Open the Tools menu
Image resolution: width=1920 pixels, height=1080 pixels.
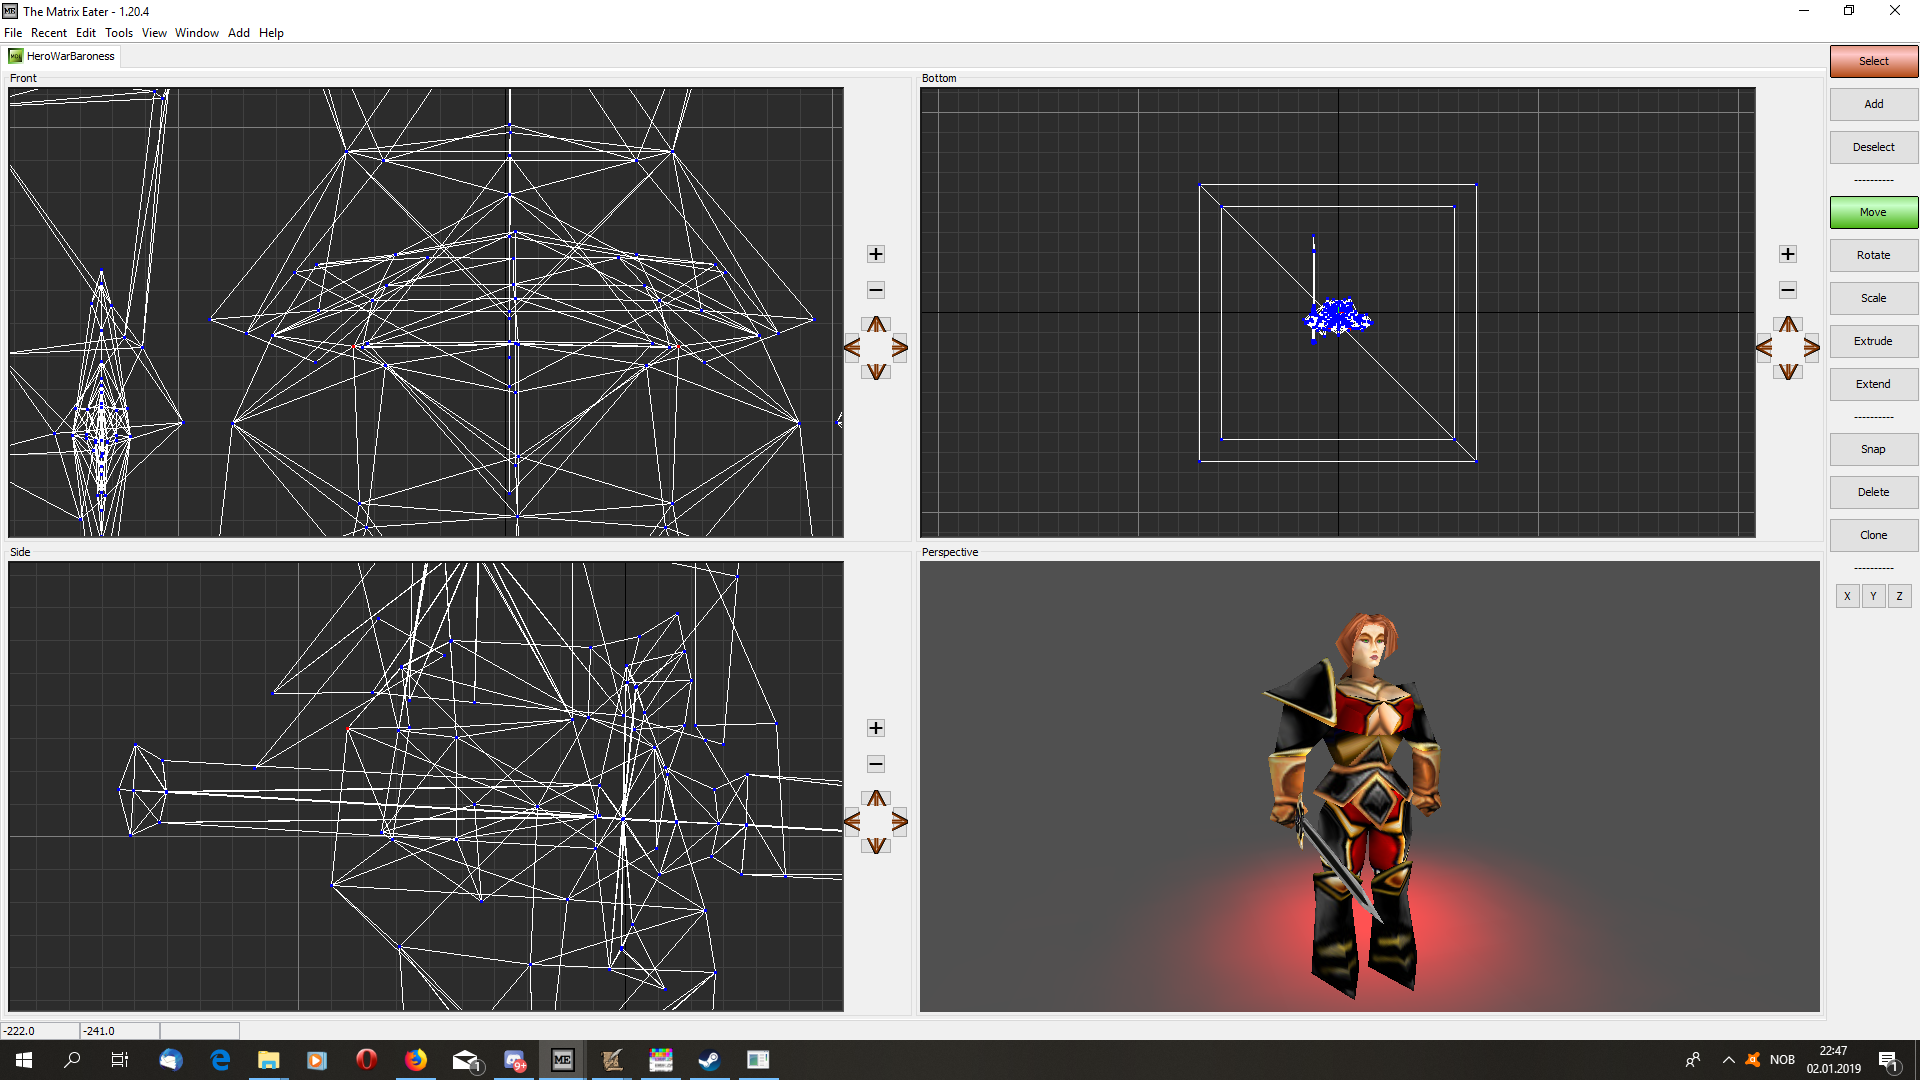coord(119,33)
